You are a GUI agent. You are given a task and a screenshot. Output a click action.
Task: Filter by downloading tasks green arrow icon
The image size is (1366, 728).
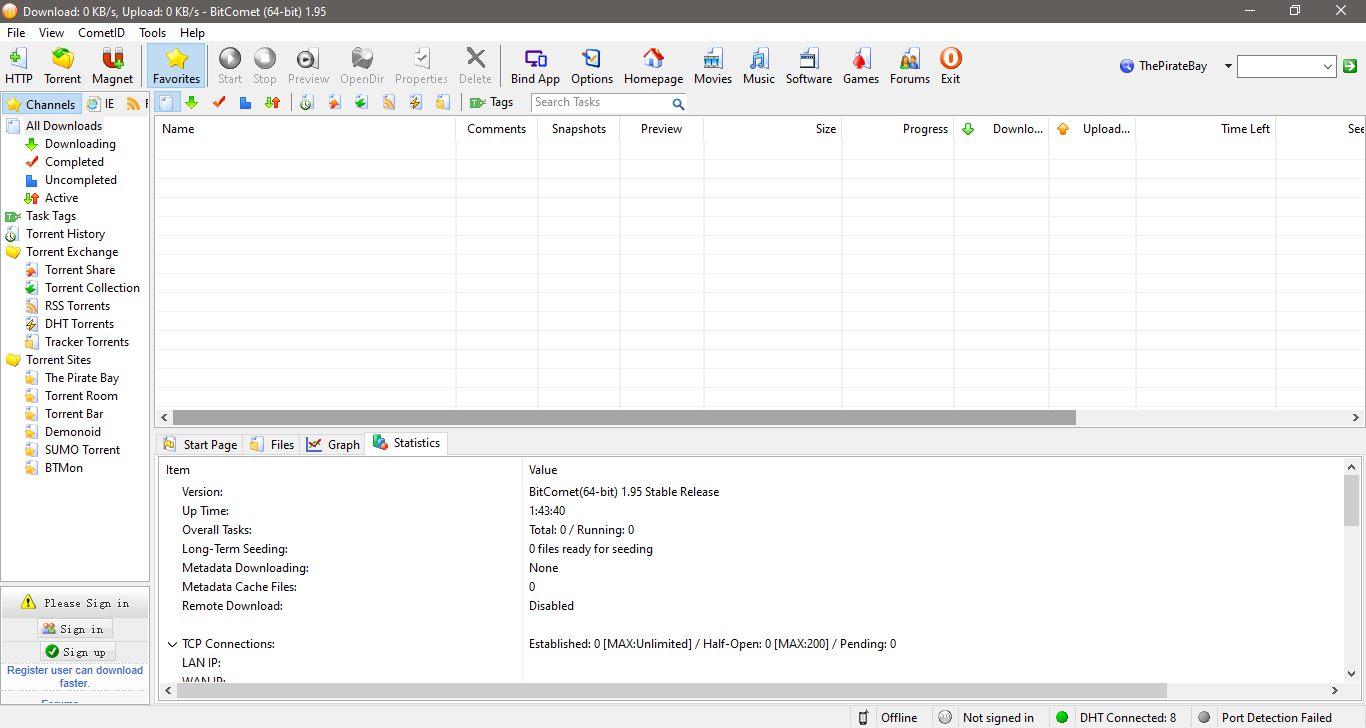(x=192, y=102)
